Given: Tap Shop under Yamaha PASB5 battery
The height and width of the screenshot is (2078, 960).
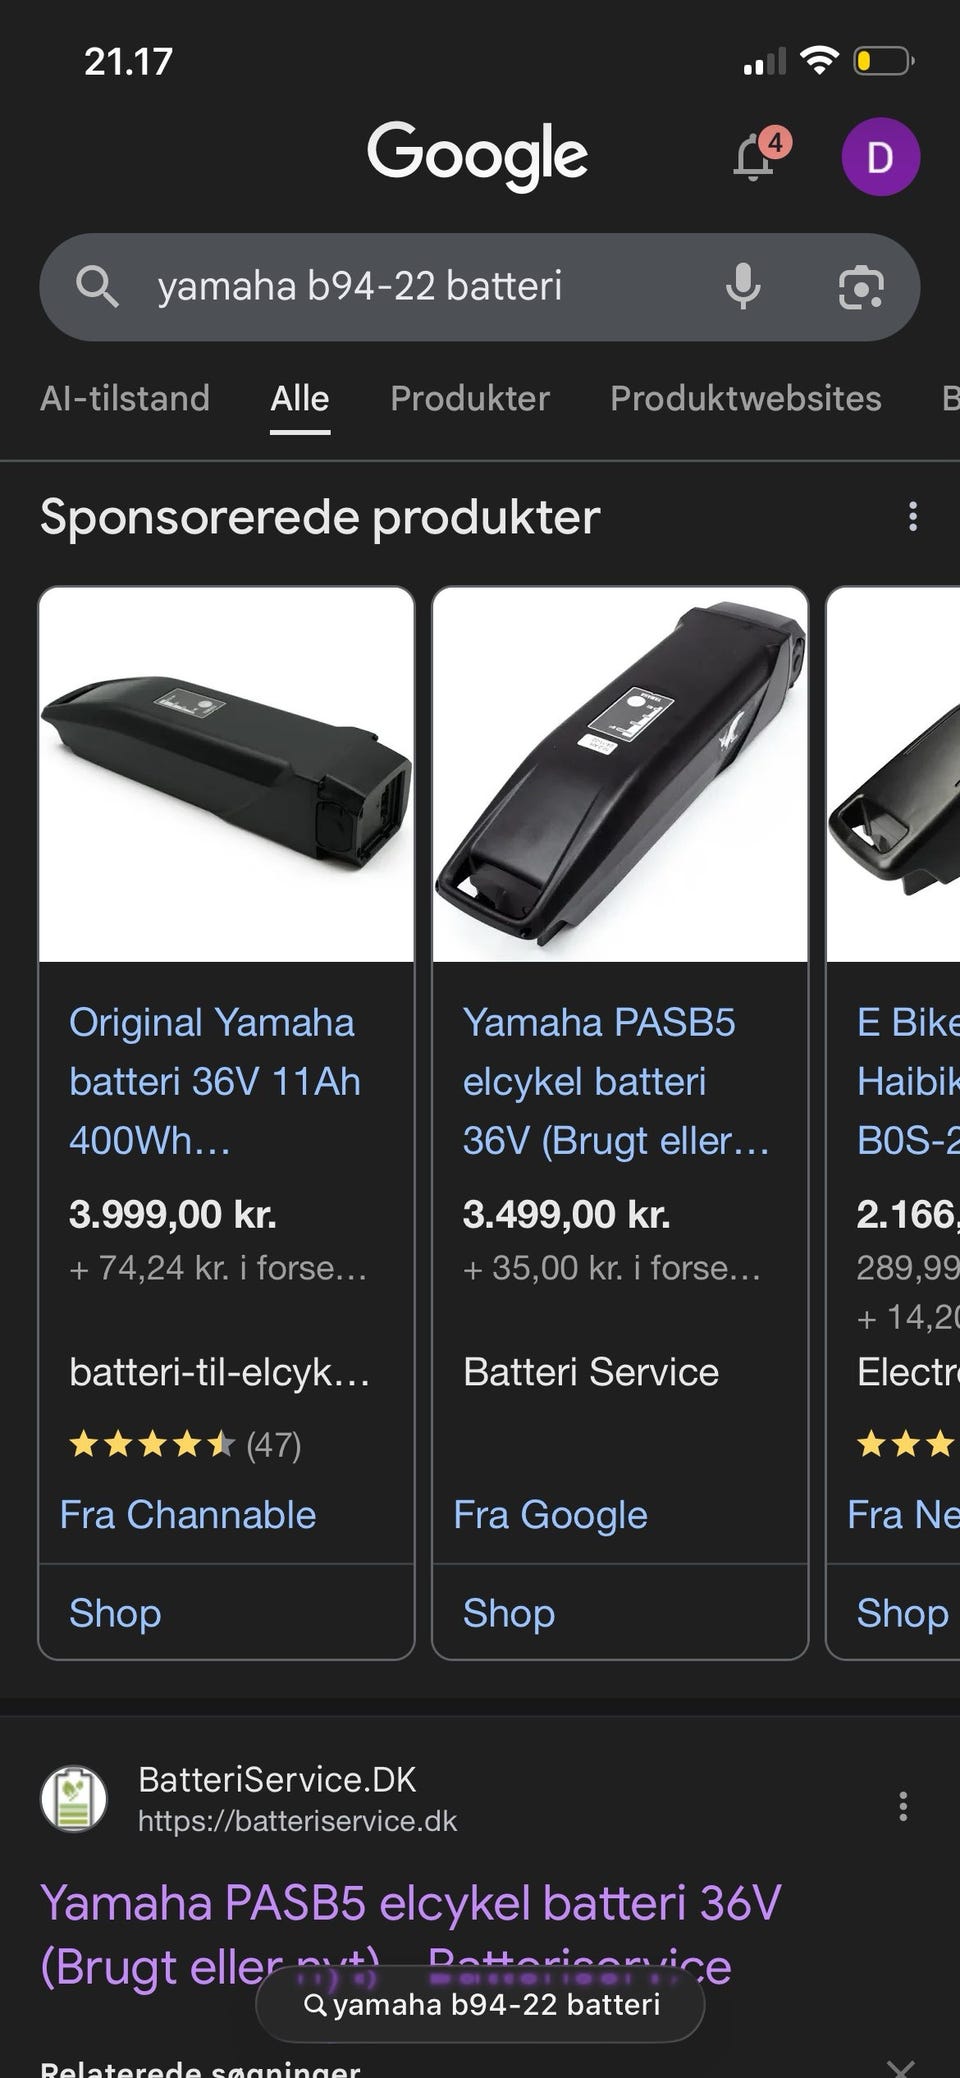Looking at the screenshot, I should point(509,1613).
